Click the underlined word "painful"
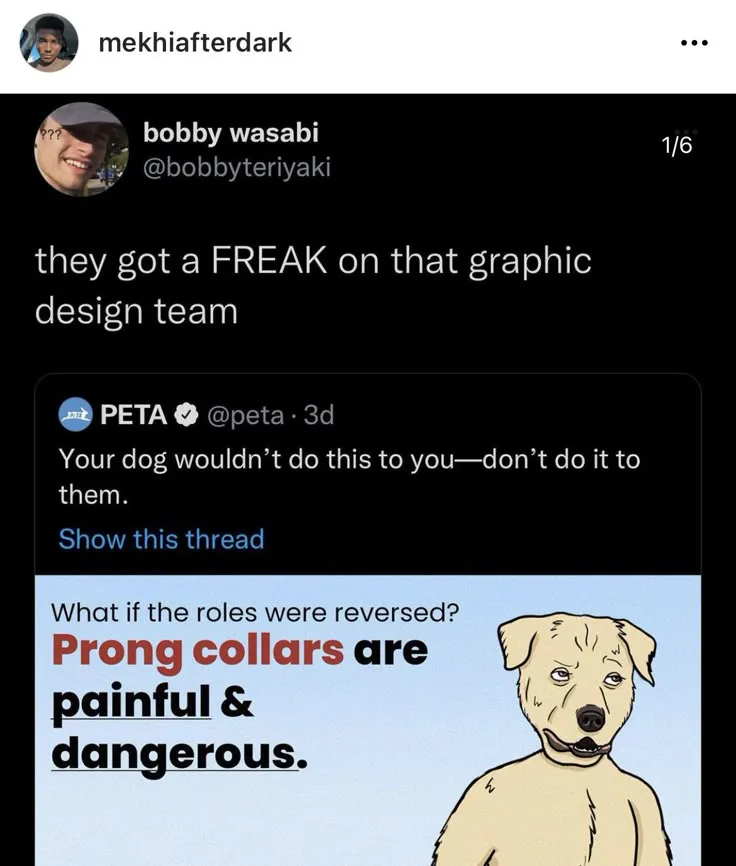This screenshot has width=736, height=866. click(x=131, y=701)
